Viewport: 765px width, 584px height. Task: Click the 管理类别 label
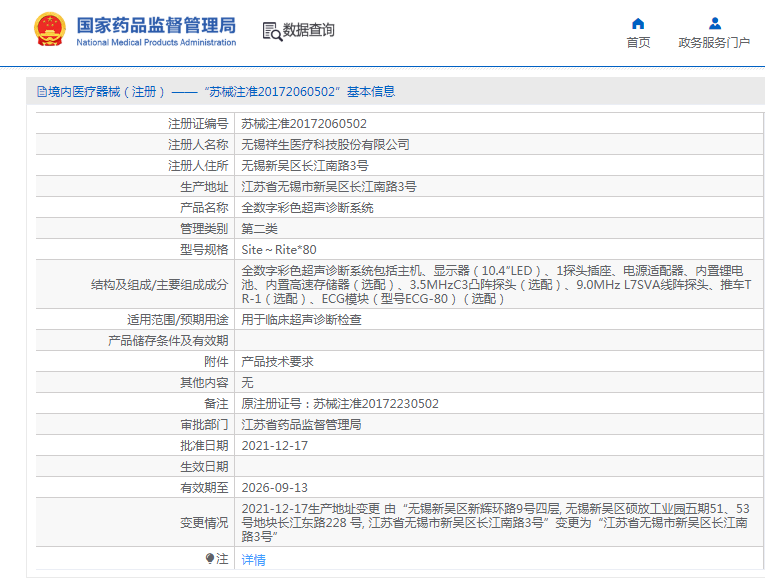coord(204,229)
